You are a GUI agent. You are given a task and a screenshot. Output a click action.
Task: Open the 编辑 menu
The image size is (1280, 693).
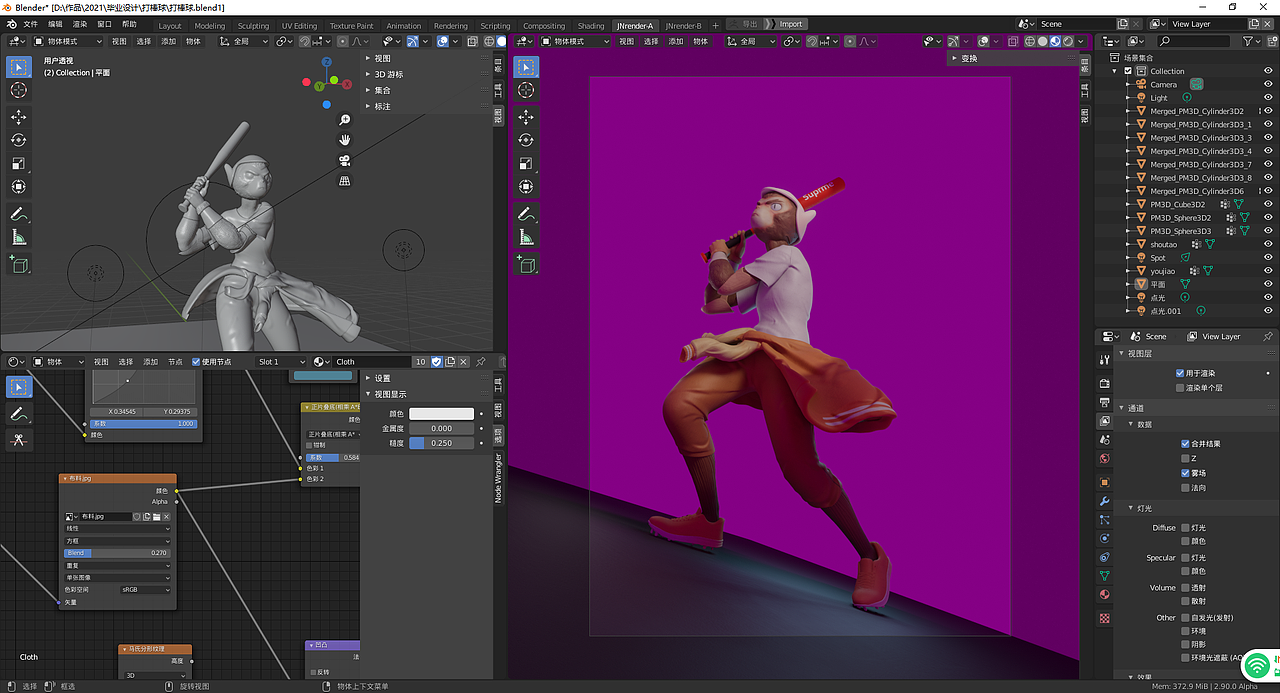pyautogui.click(x=55, y=24)
